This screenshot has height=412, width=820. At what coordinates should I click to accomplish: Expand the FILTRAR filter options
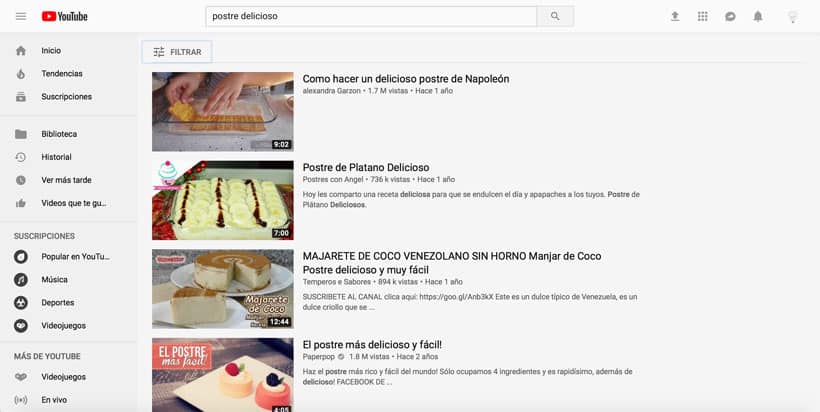[x=177, y=52]
